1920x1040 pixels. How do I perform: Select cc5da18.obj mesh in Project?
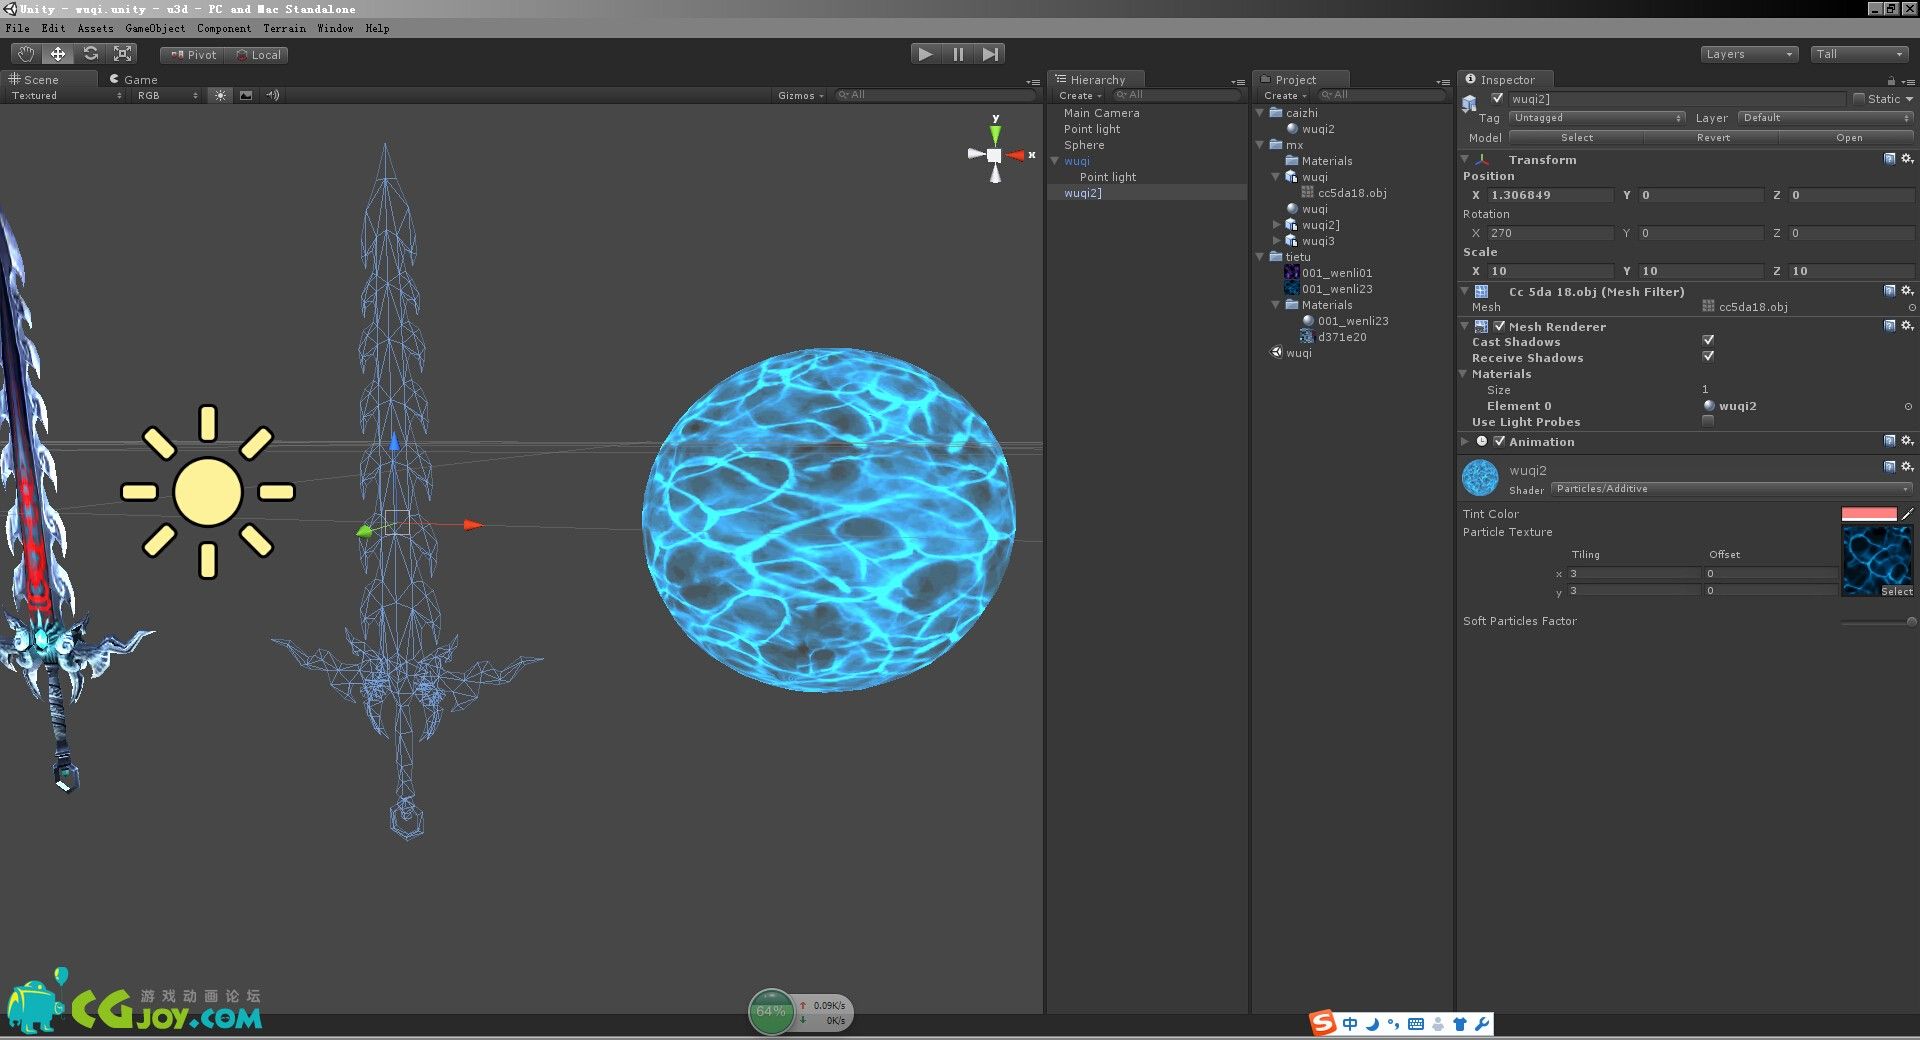tap(1351, 193)
